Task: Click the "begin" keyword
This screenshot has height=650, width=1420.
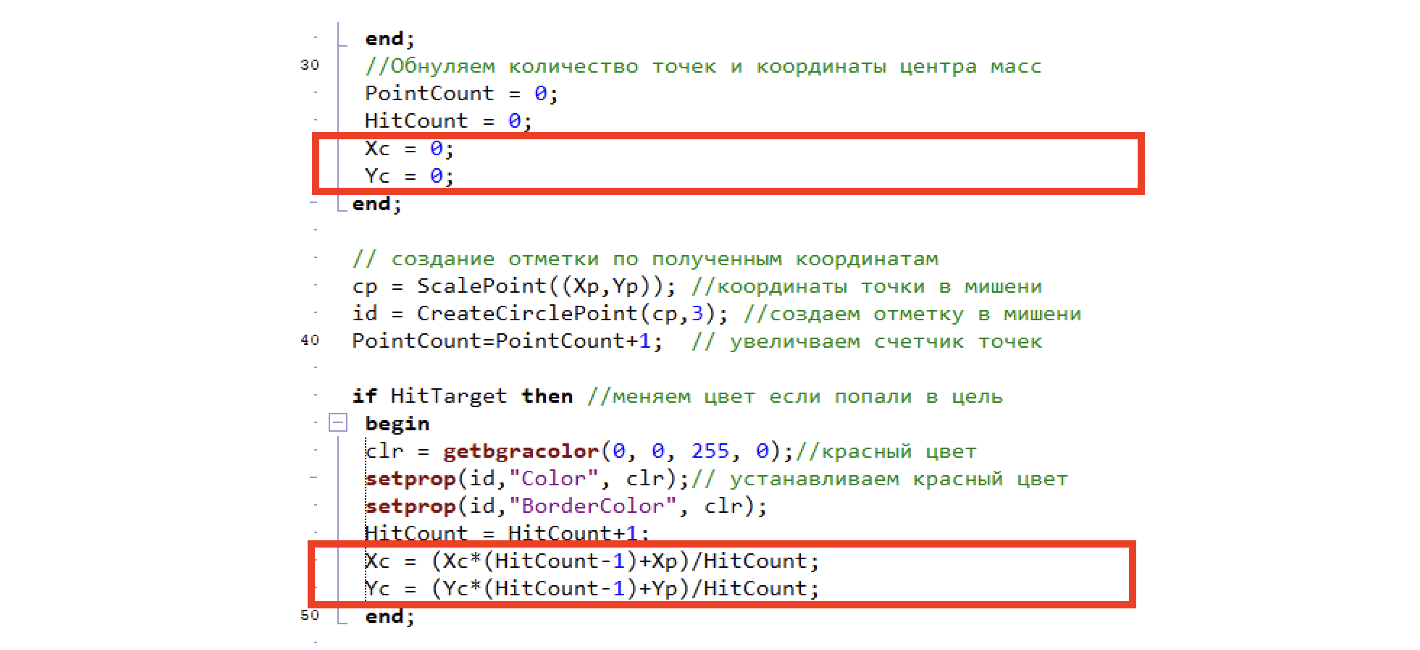Action: click(397, 424)
